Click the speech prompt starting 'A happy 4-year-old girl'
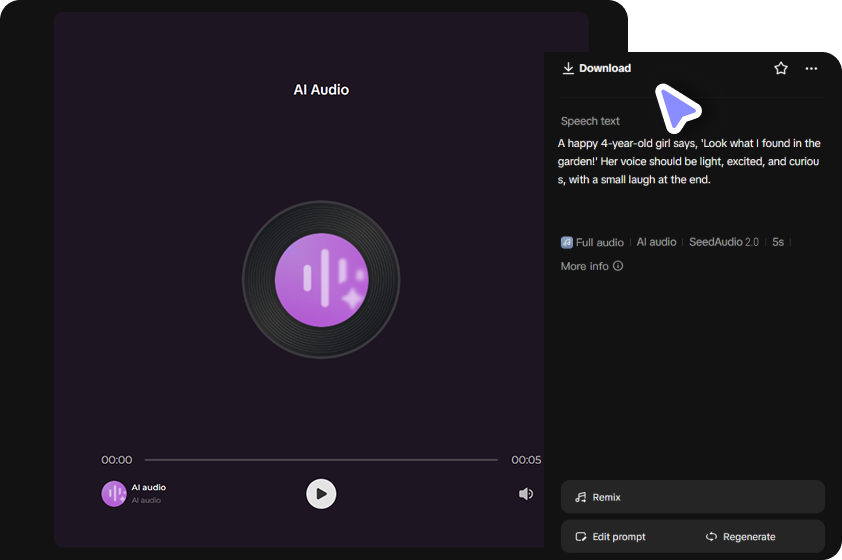Image resolution: width=842 pixels, height=560 pixels. [689, 162]
